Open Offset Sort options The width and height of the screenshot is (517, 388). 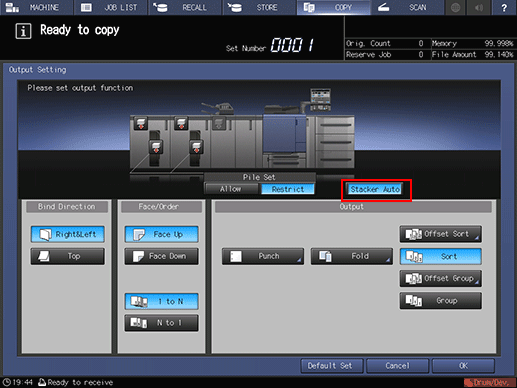441,234
